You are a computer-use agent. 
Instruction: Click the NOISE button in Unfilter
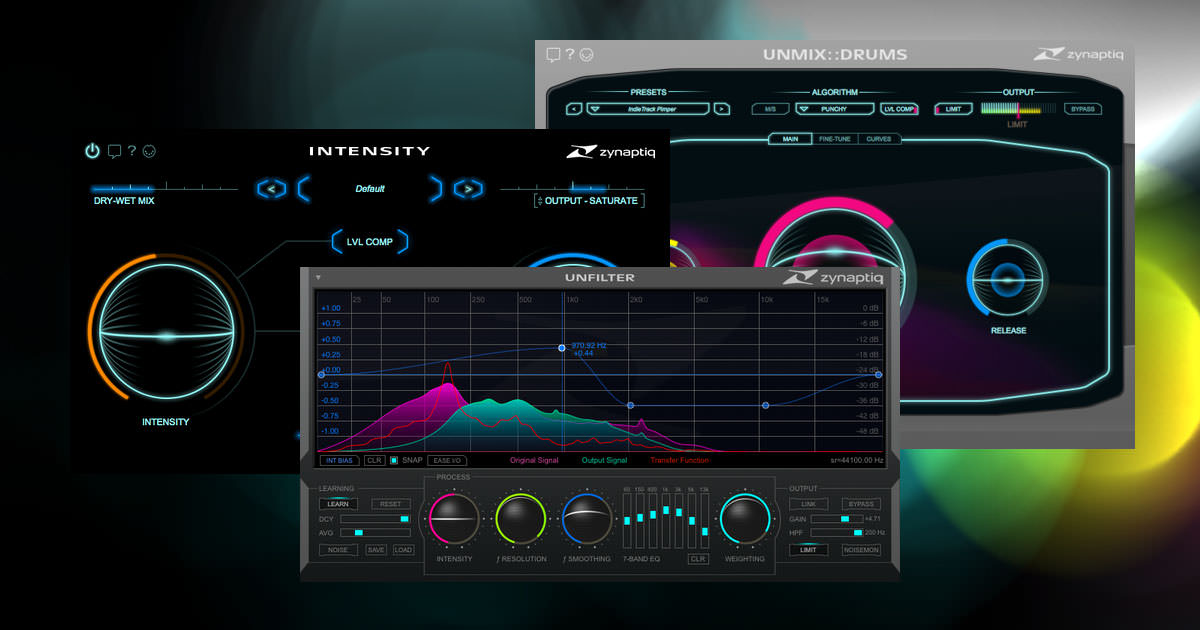(x=338, y=550)
